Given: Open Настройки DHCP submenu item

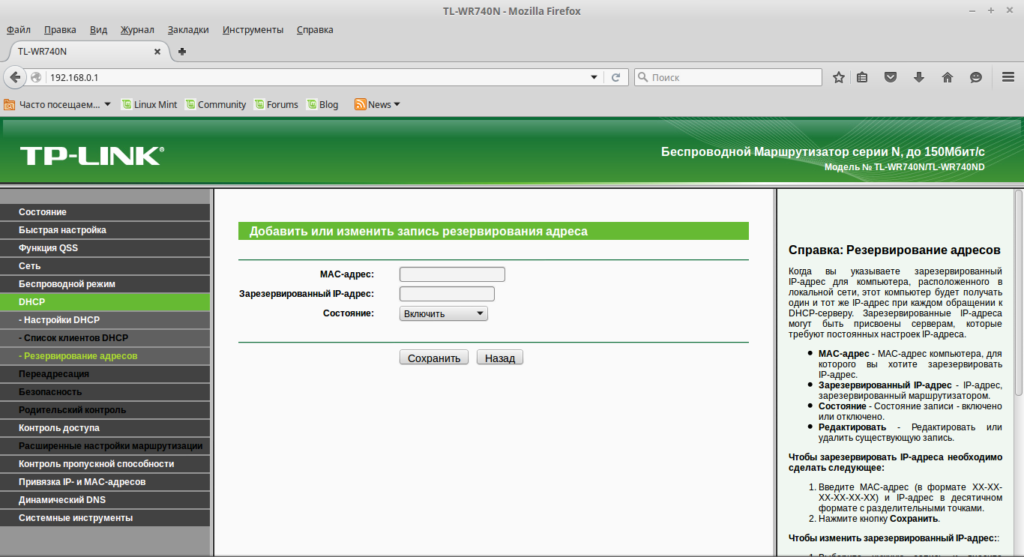Looking at the screenshot, I should click(105, 320).
